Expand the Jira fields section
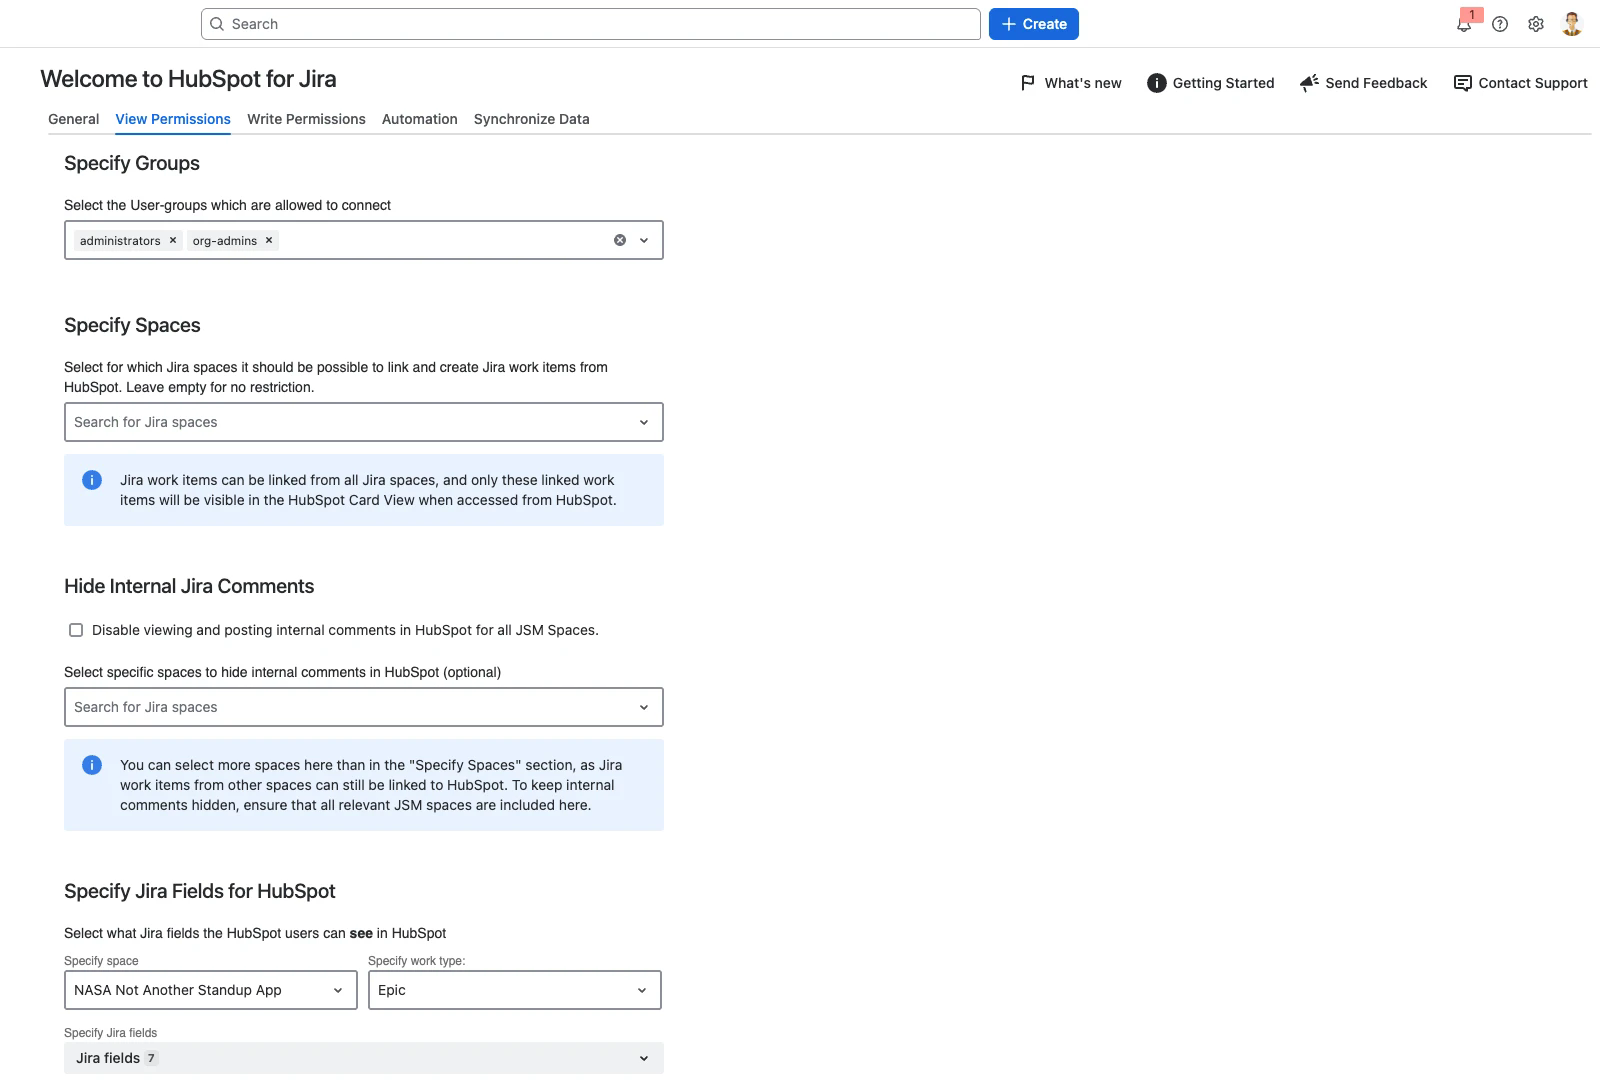The image size is (1600, 1080). (x=364, y=1058)
